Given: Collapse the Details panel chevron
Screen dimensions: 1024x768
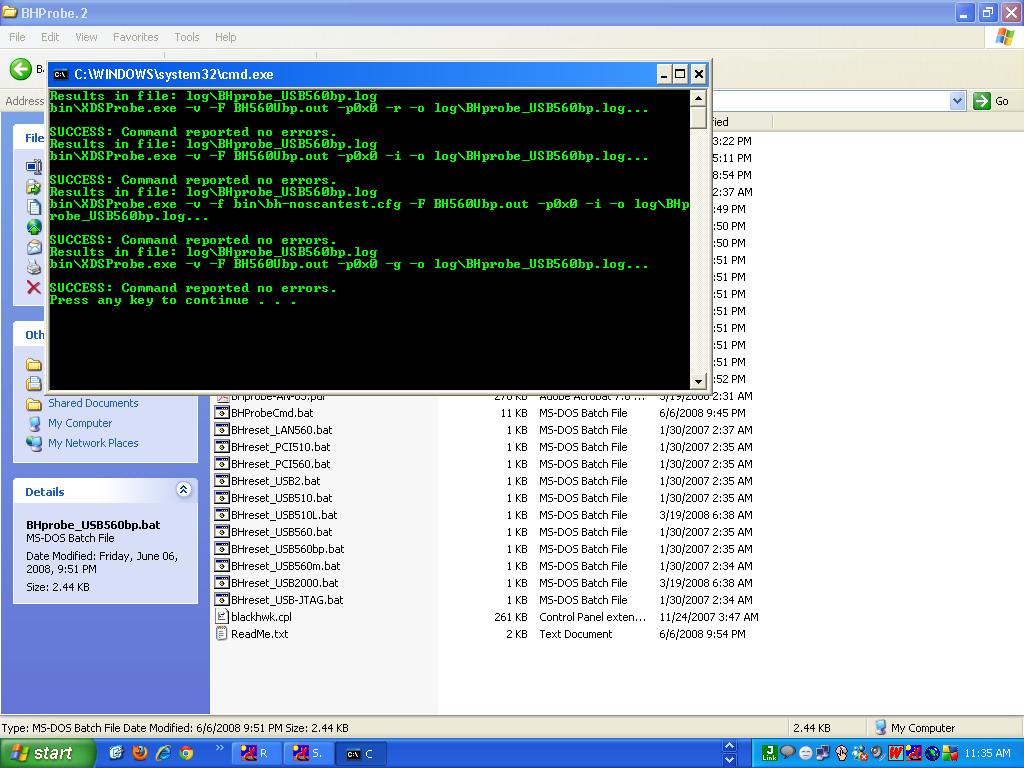Looking at the screenshot, I should pyautogui.click(x=184, y=490).
